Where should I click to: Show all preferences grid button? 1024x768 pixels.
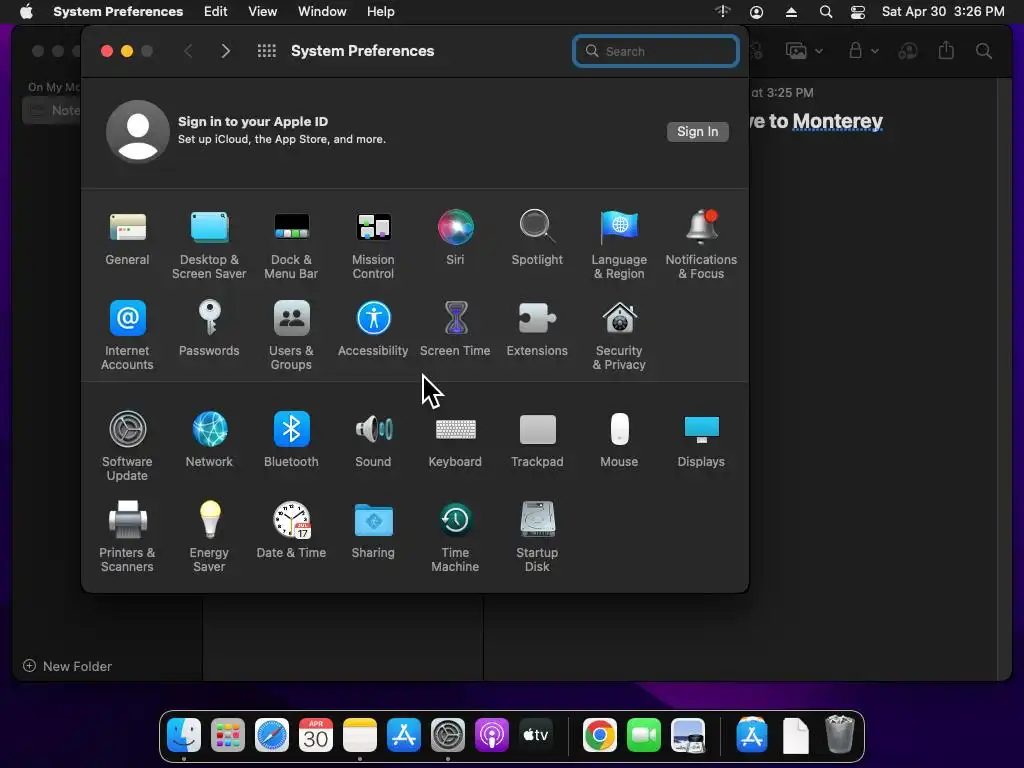[x=266, y=51]
